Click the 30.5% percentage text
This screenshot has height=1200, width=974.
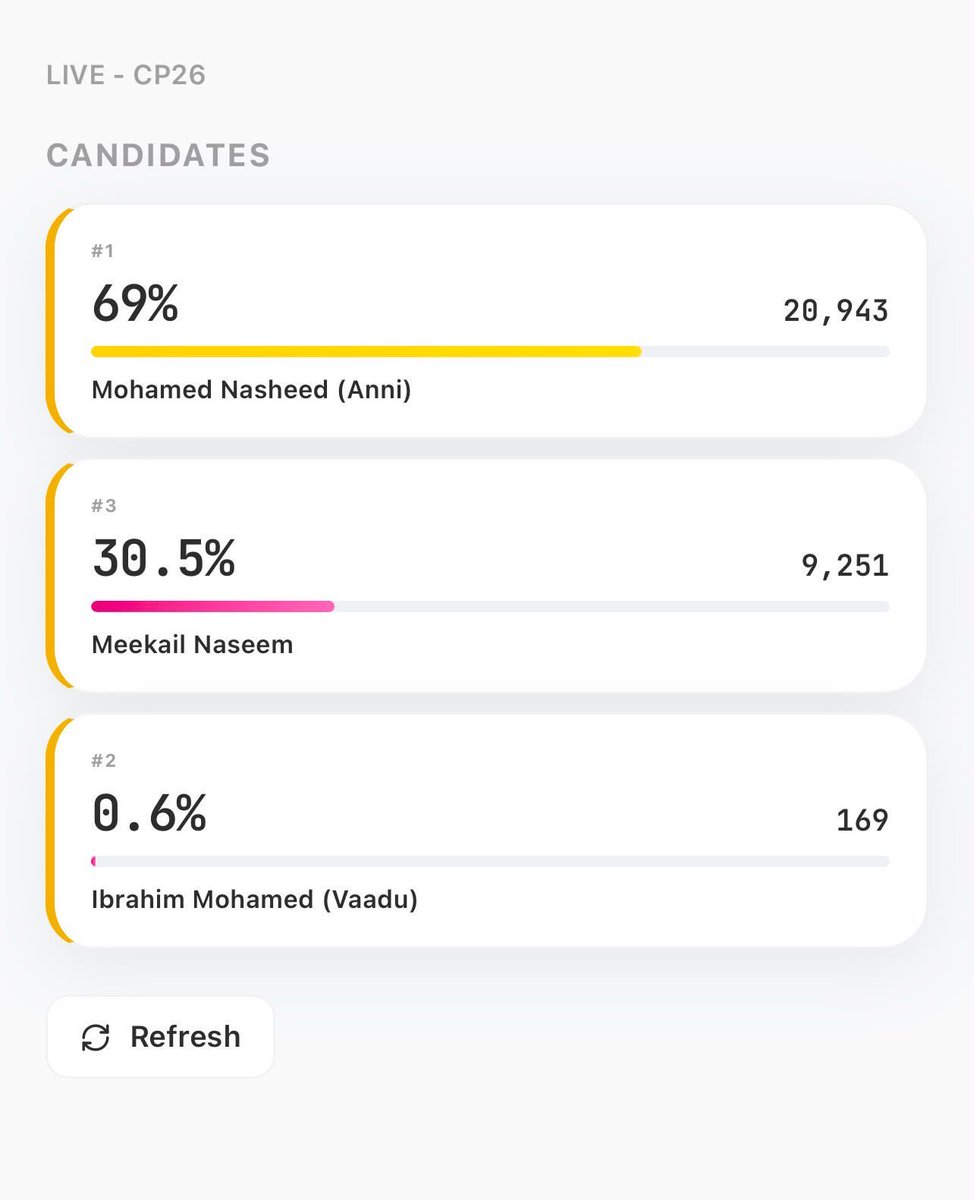[163, 558]
